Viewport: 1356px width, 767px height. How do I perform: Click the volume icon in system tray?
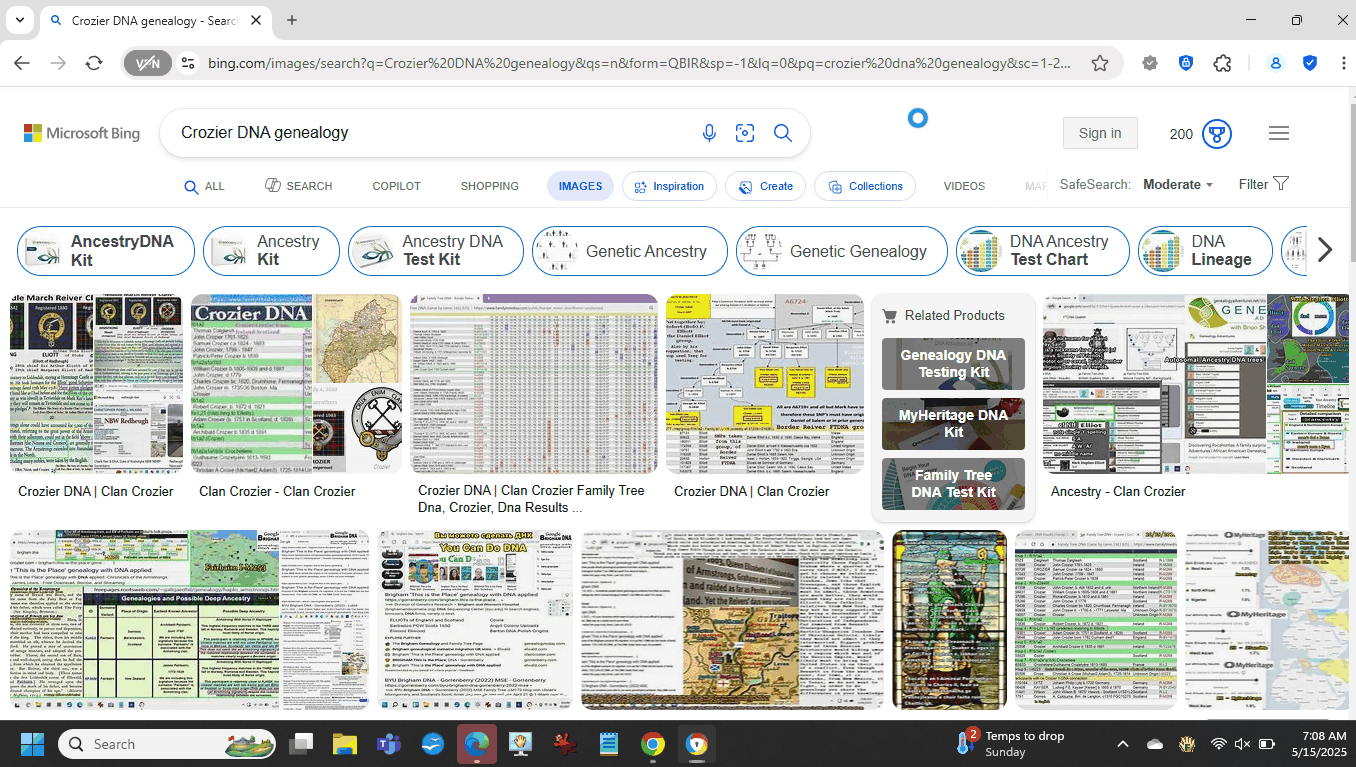click(x=1243, y=744)
